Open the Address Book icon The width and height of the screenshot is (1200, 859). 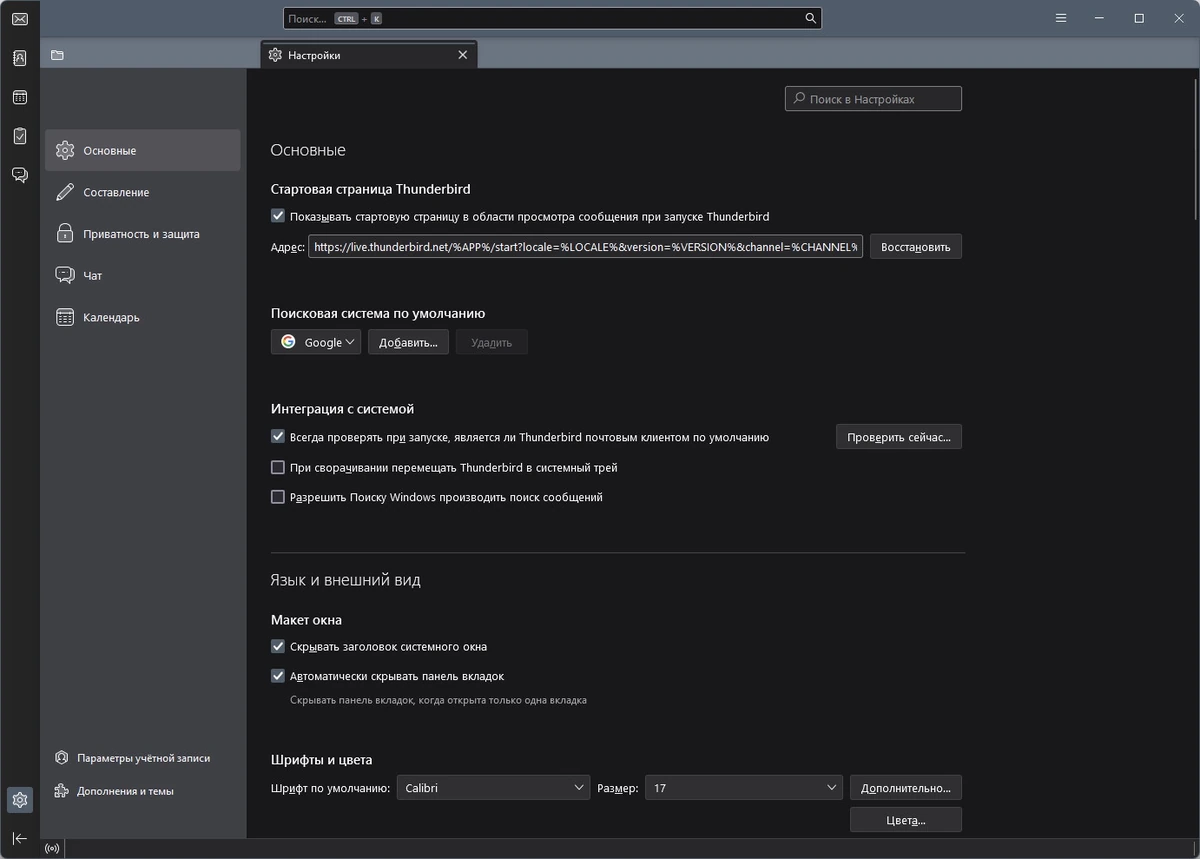(x=20, y=58)
